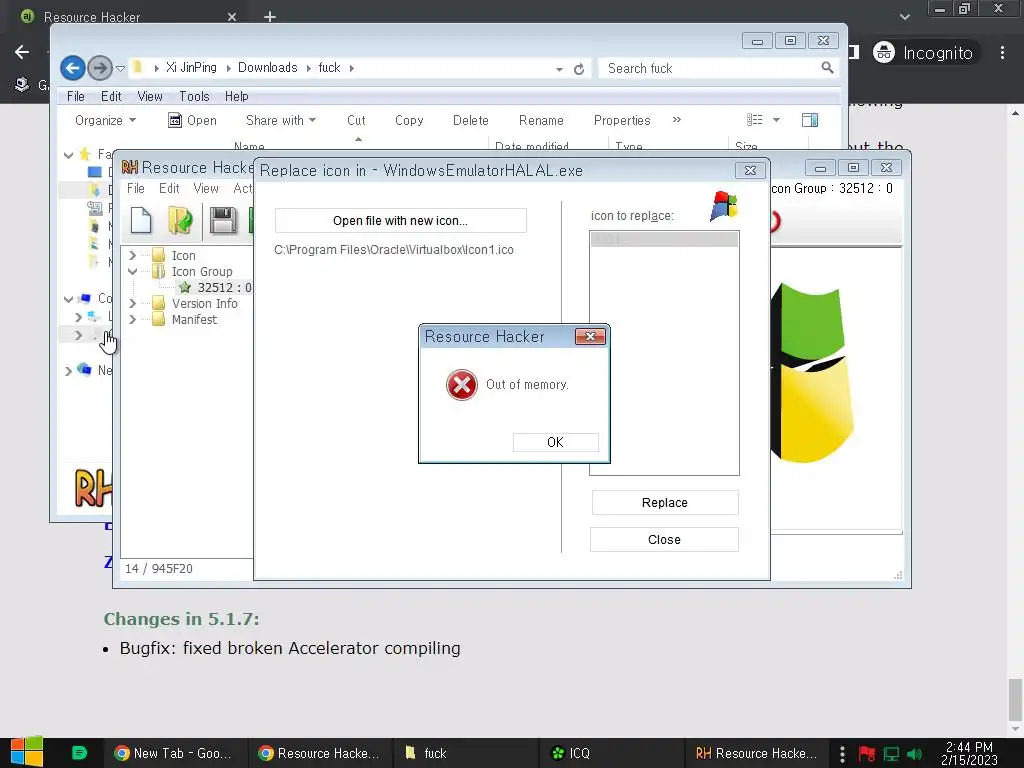Open the Share with dropdown
The height and width of the screenshot is (768, 1024).
(x=281, y=120)
